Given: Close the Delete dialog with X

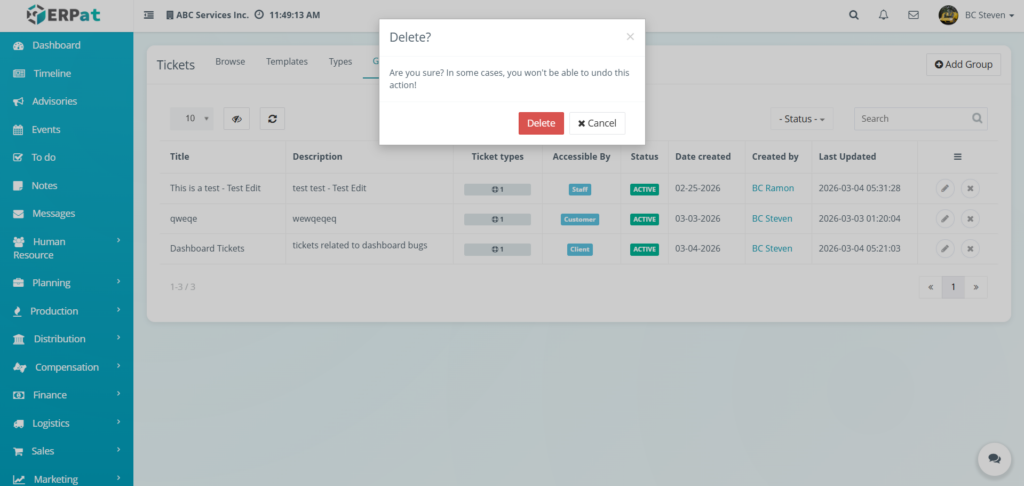Looking at the screenshot, I should (x=630, y=37).
